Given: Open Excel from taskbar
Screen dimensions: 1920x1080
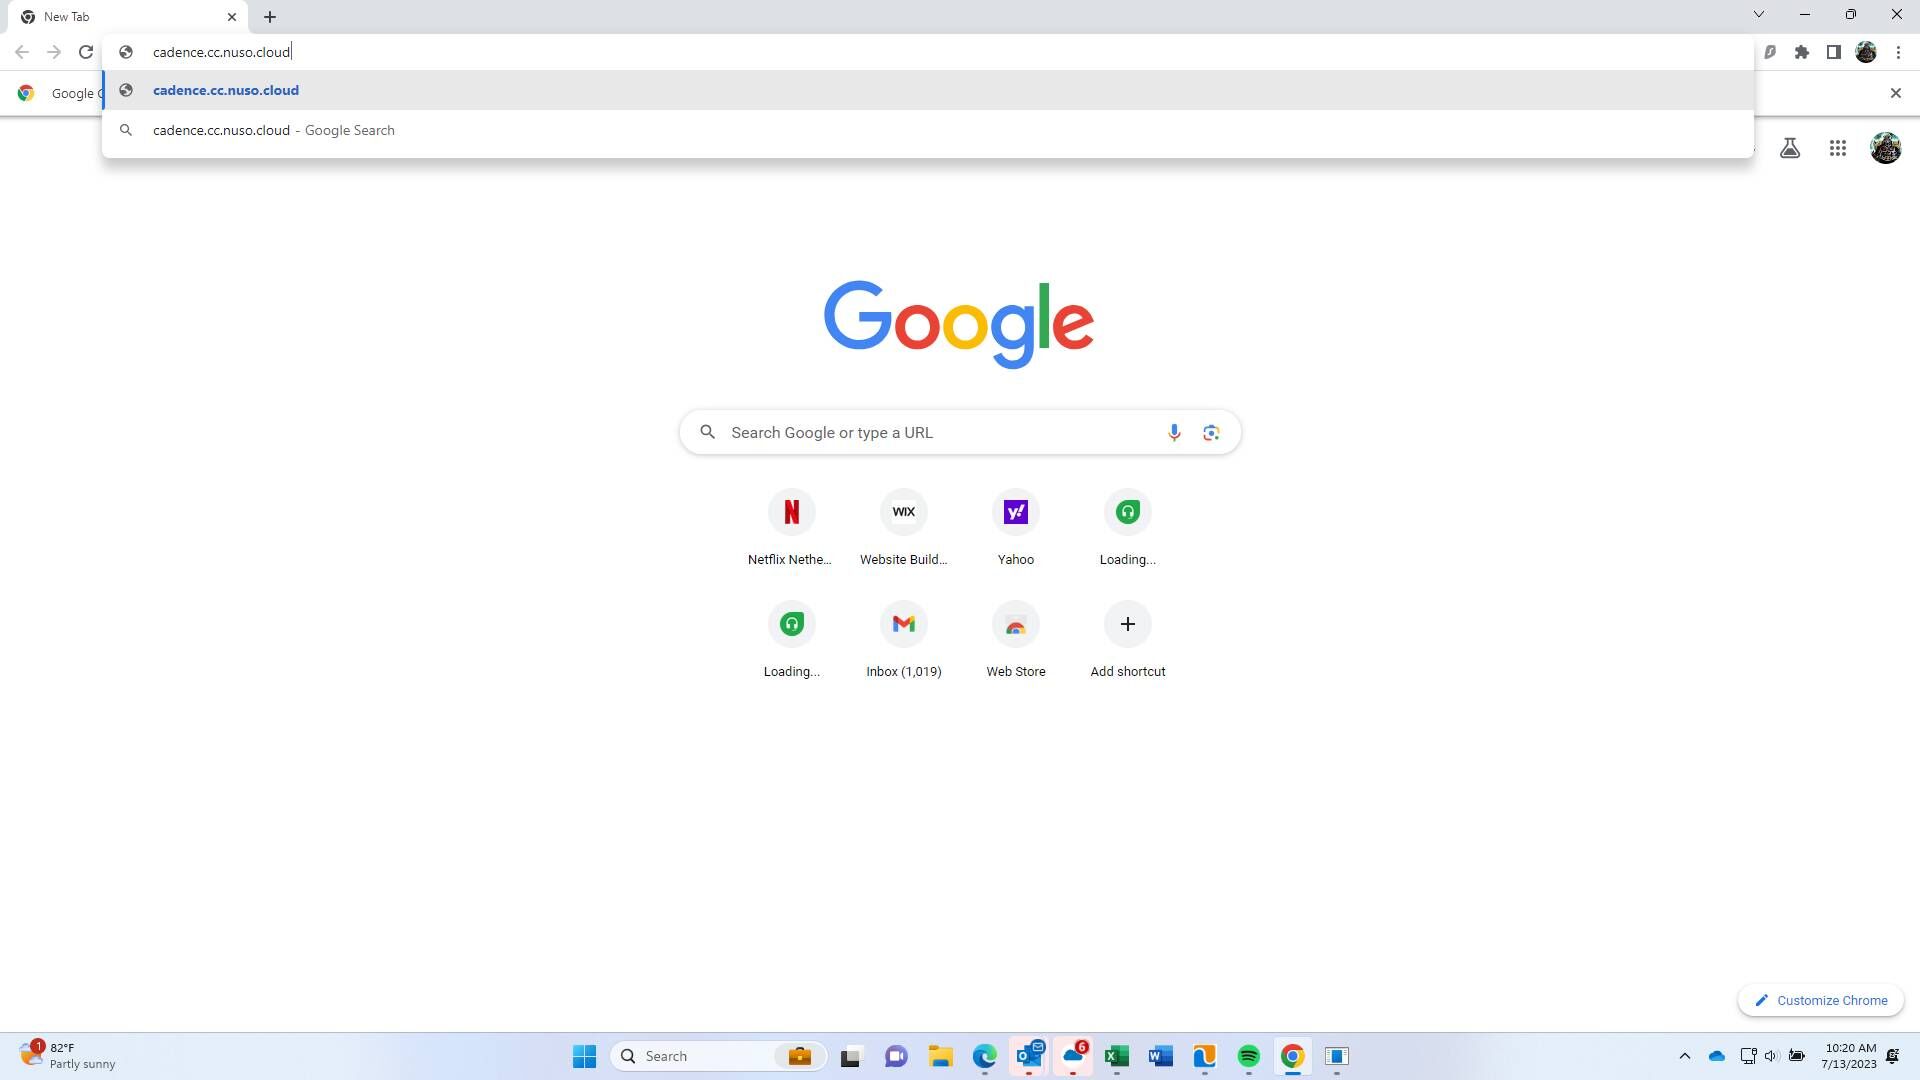Looking at the screenshot, I should [1116, 1056].
